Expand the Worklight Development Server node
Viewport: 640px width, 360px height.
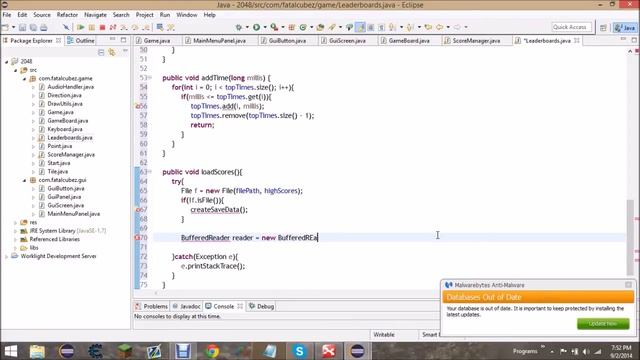point(7,256)
